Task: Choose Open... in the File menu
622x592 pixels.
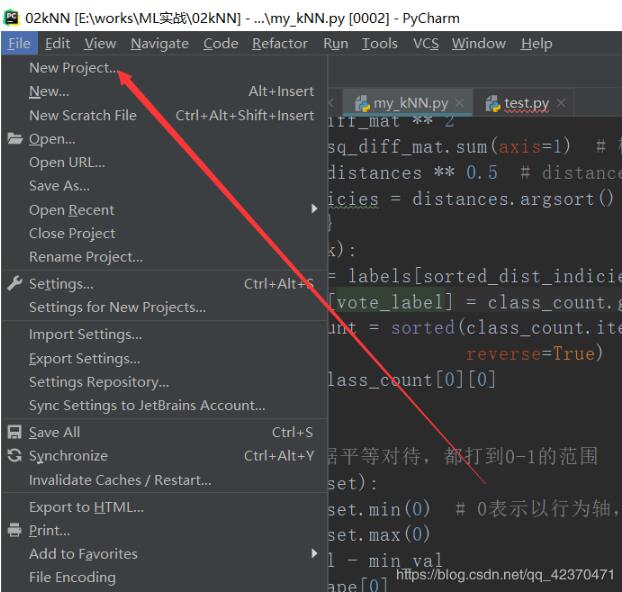Action: click(164, 138)
